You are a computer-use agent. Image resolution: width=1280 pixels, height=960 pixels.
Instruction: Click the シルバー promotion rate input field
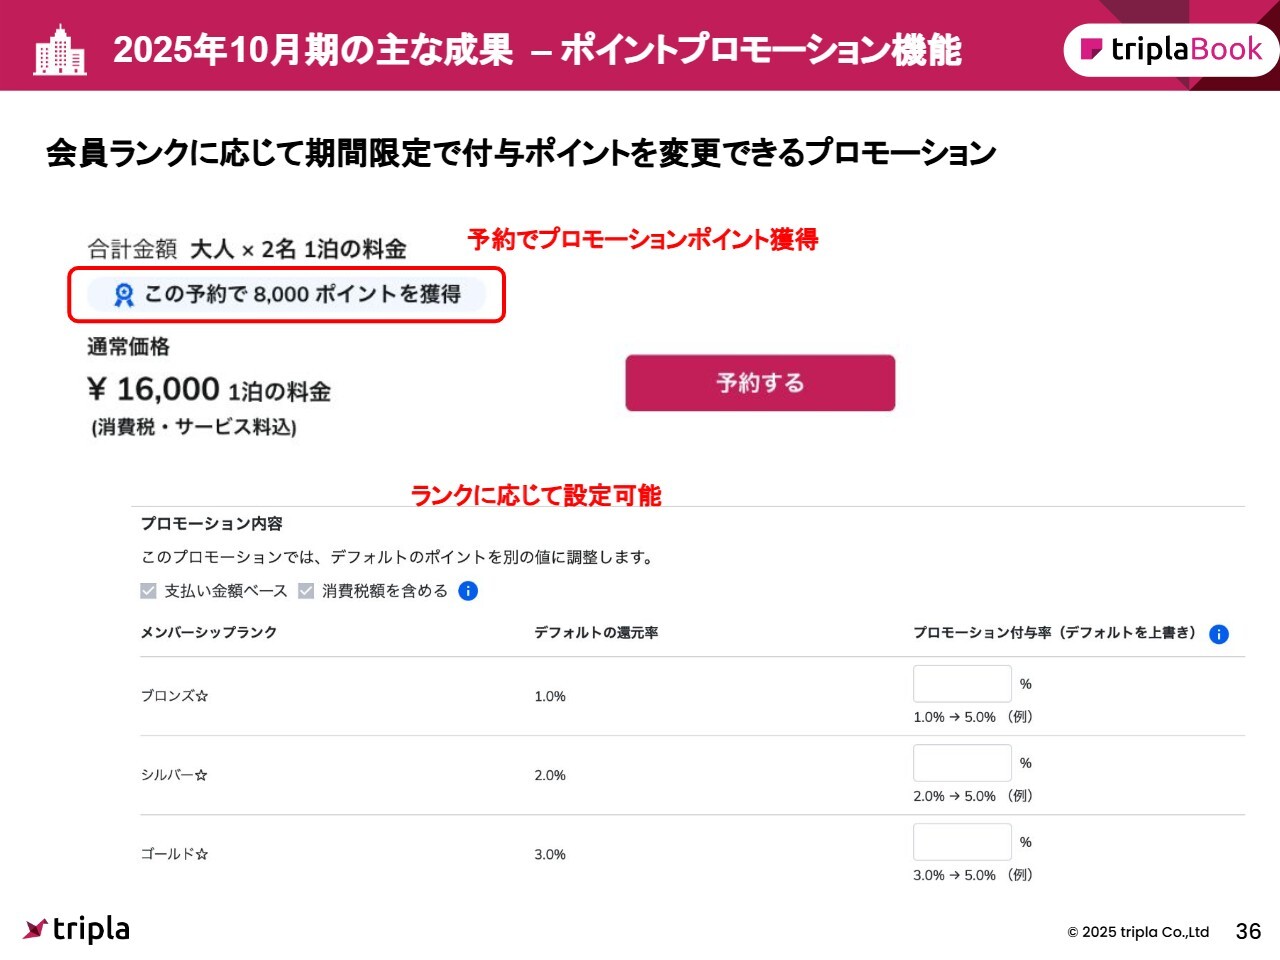click(962, 763)
